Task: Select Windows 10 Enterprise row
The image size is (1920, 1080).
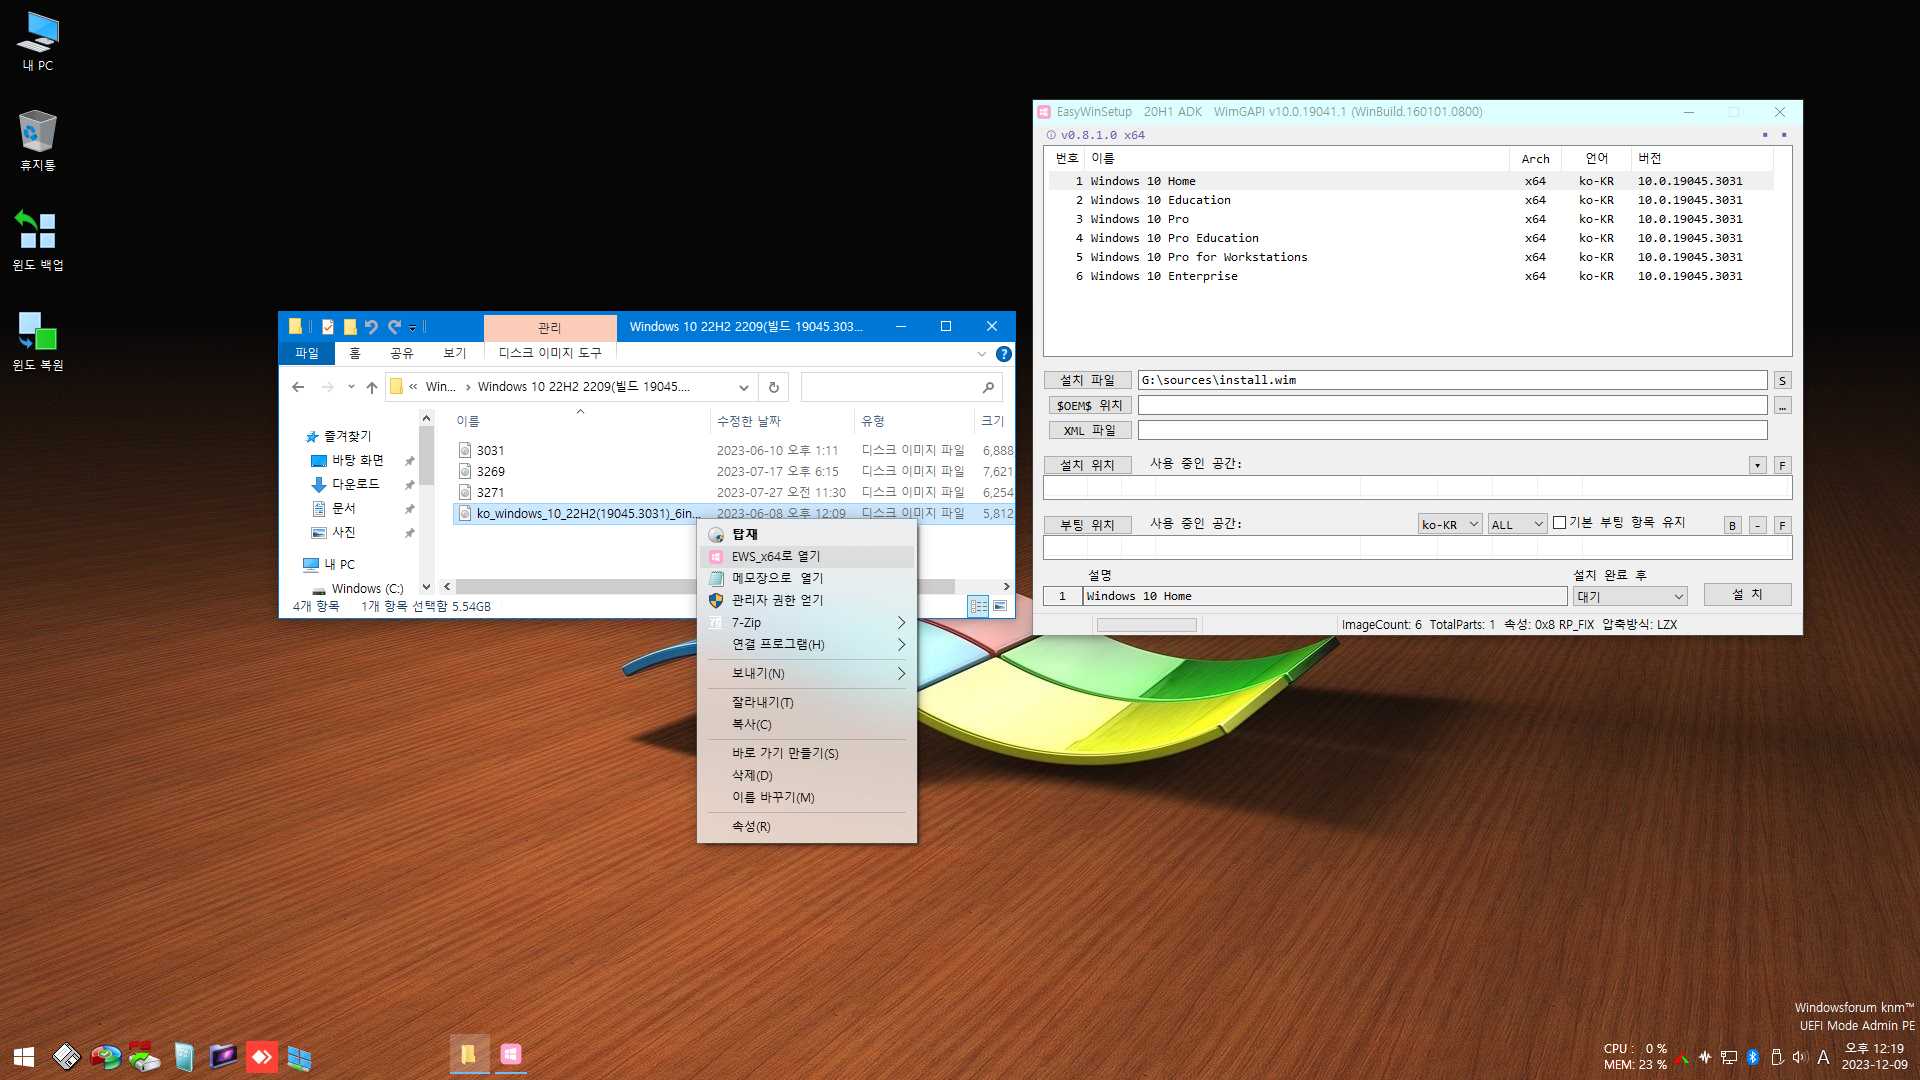Action: coord(1411,276)
